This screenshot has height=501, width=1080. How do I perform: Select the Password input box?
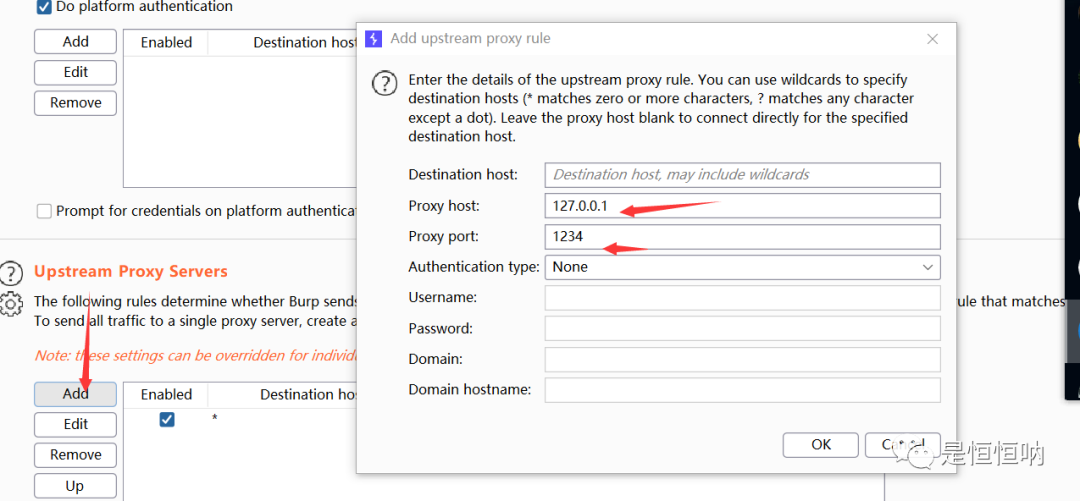[742, 328]
